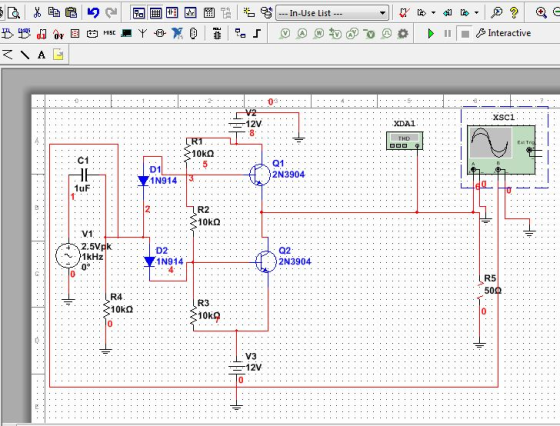This screenshot has height=426, width=560.
Task: Select the V1 AC voltage source
Action: (68, 256)
